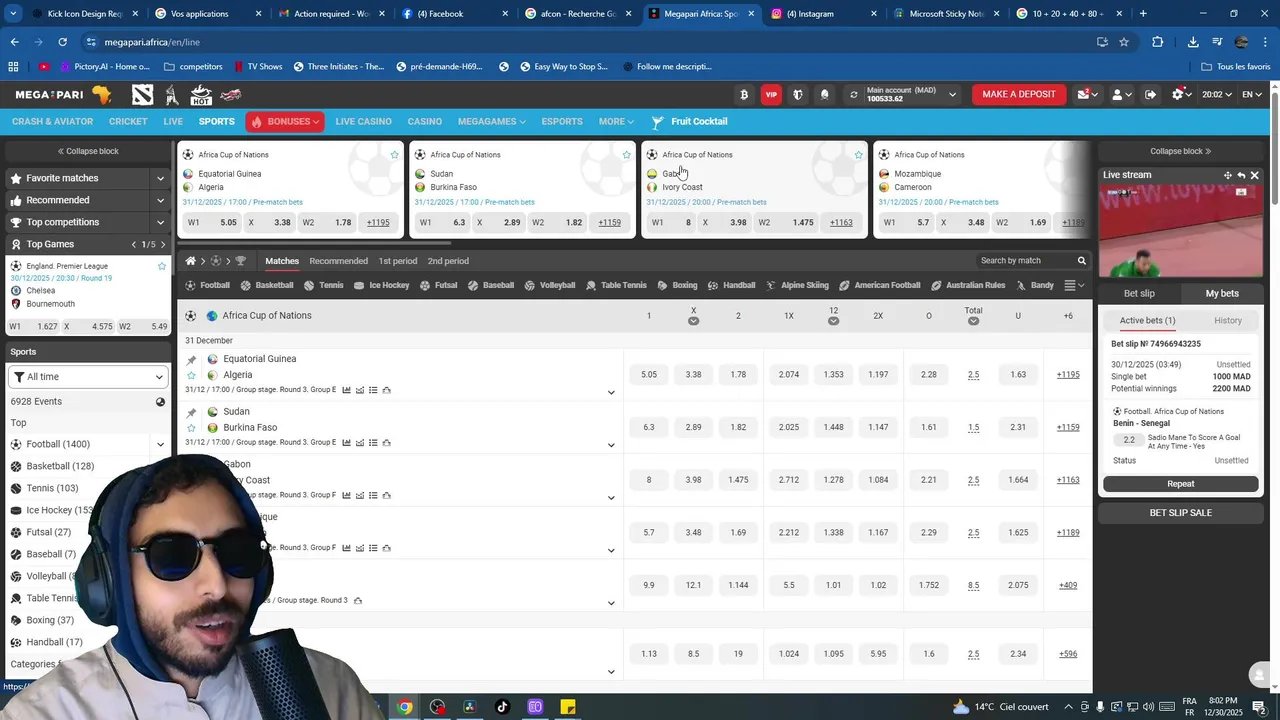Open the shield icon in header
The image size is (1280, 720).
point(797,95)
